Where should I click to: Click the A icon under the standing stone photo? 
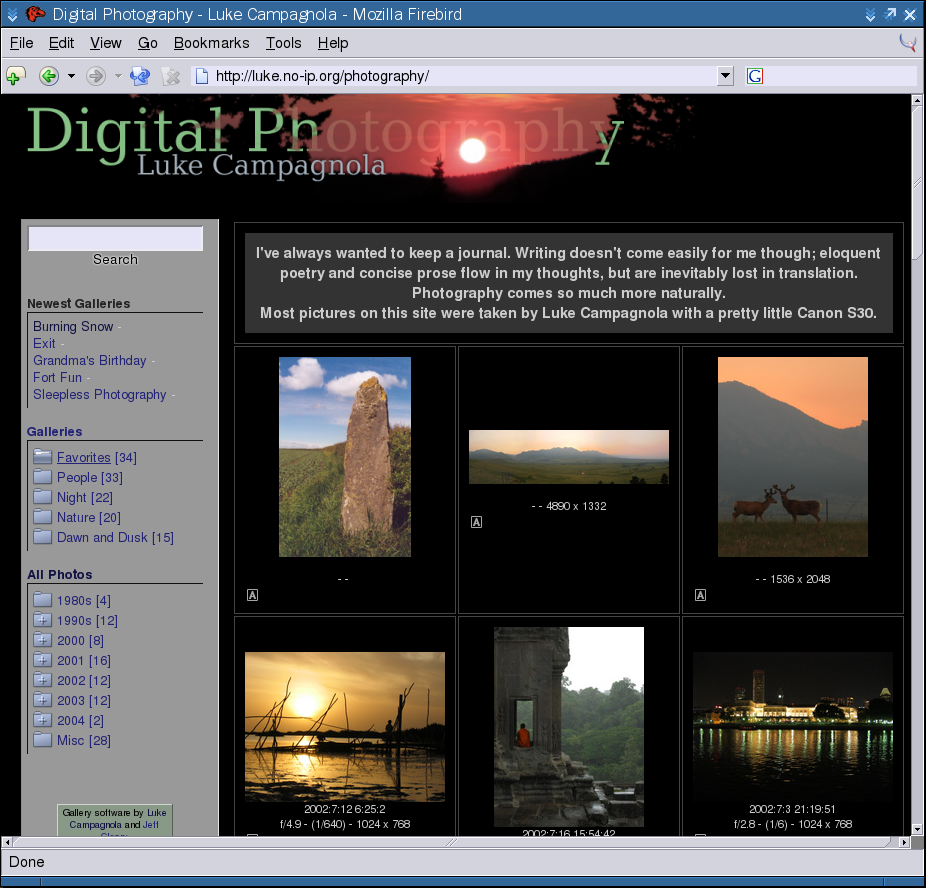point(252,595)
